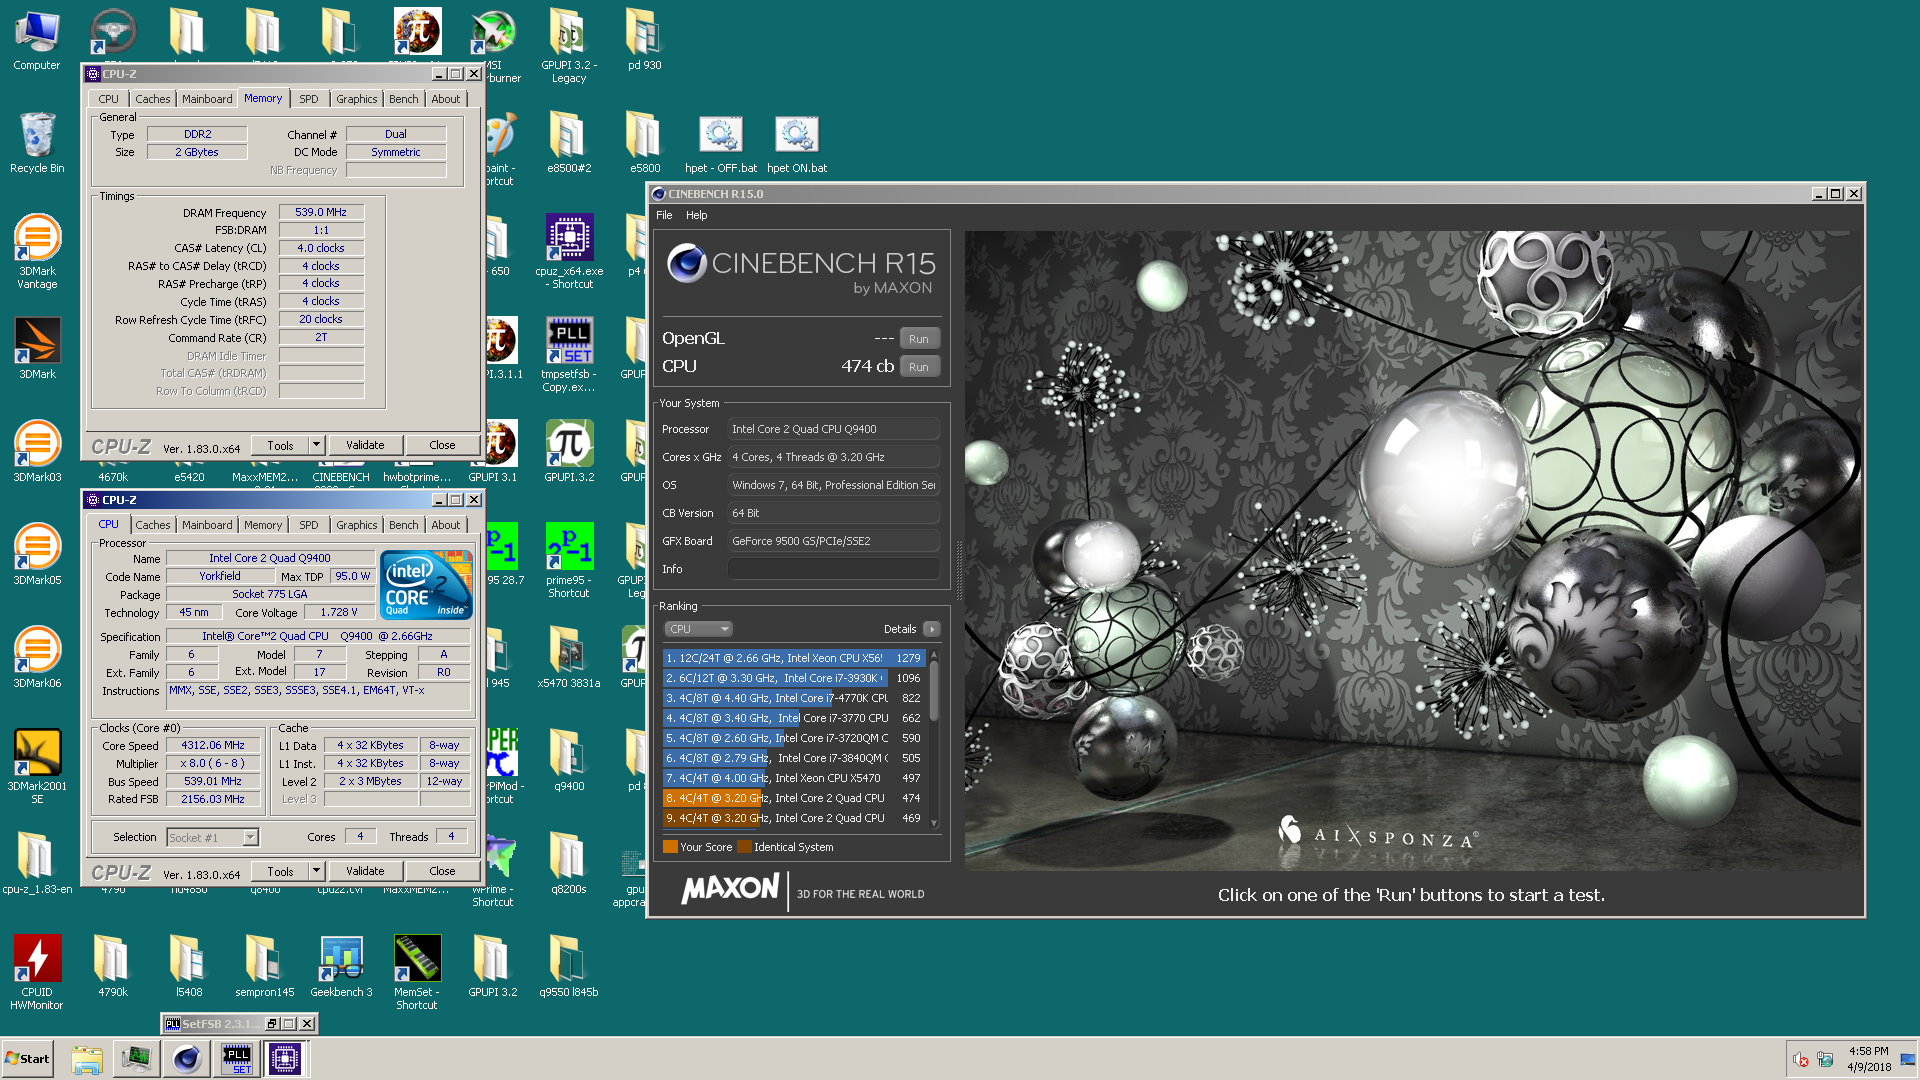The height and width of the screenshot is (1080, 1920).
Task: Open GPUPI 3.2 - Legacy folder
Action: point(569,46)
